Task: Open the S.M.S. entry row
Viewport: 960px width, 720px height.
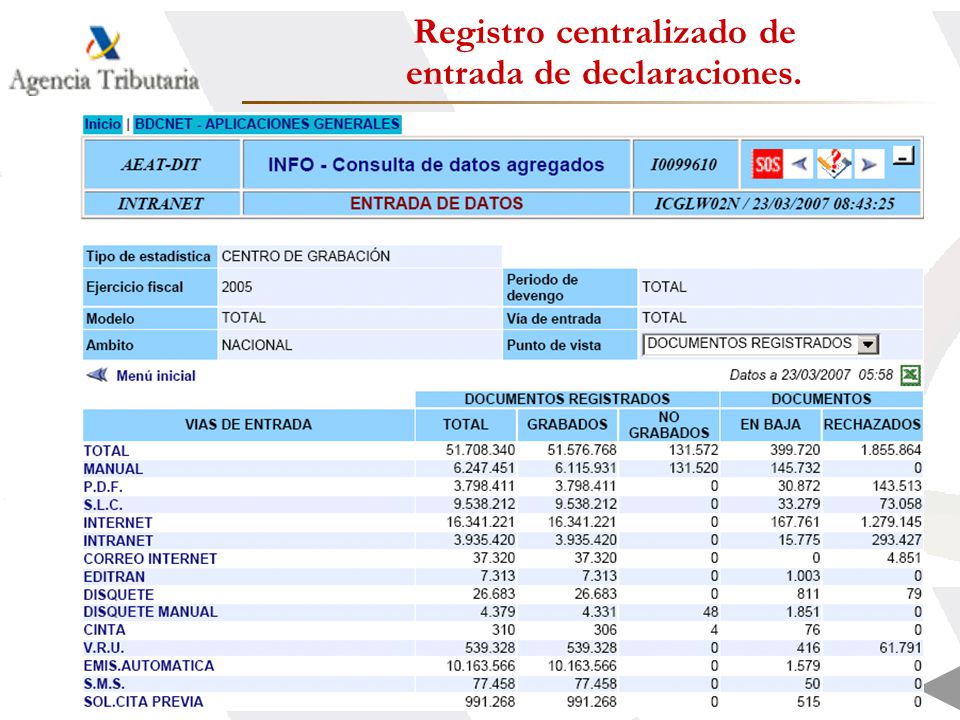Action: coord(104,683)
